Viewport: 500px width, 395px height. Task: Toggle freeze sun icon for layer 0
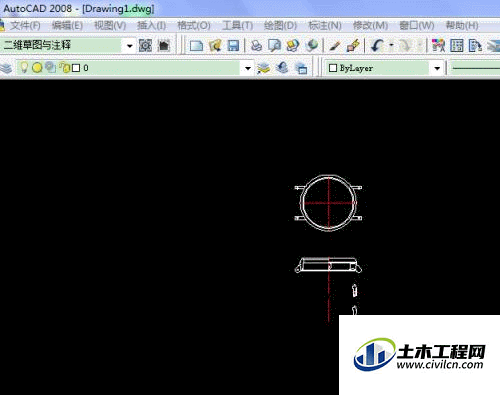[37, 68]
